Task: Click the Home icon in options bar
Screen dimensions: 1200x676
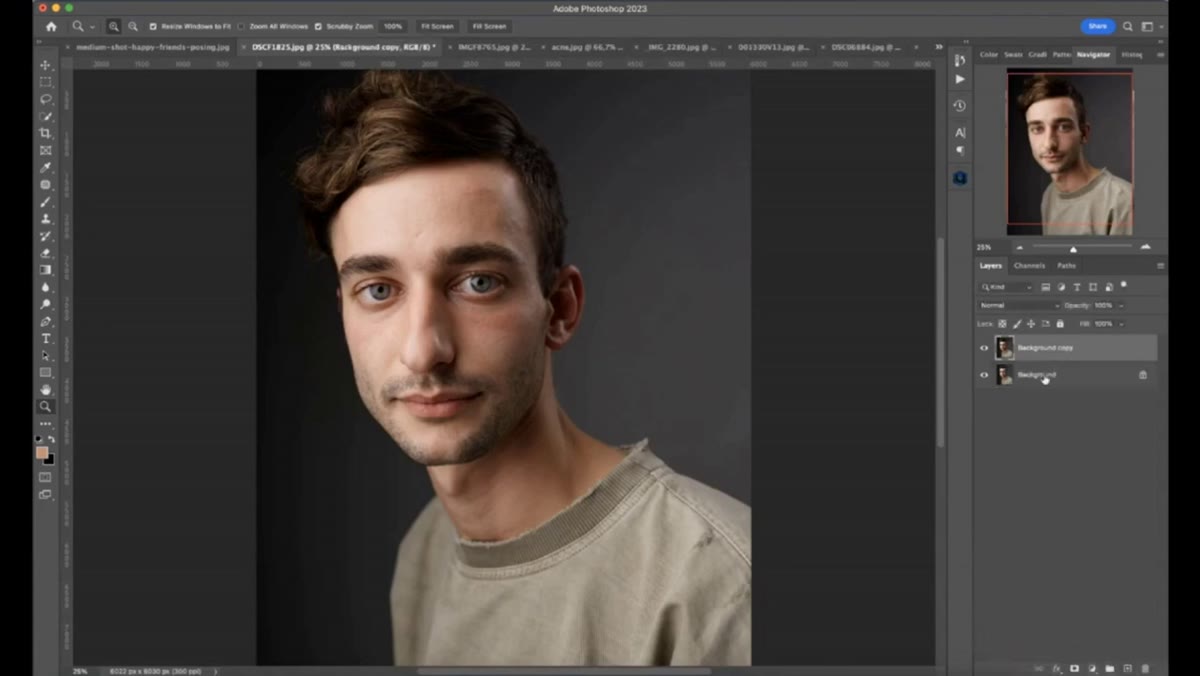Action: pyautogui.click(x=51, y=26)
